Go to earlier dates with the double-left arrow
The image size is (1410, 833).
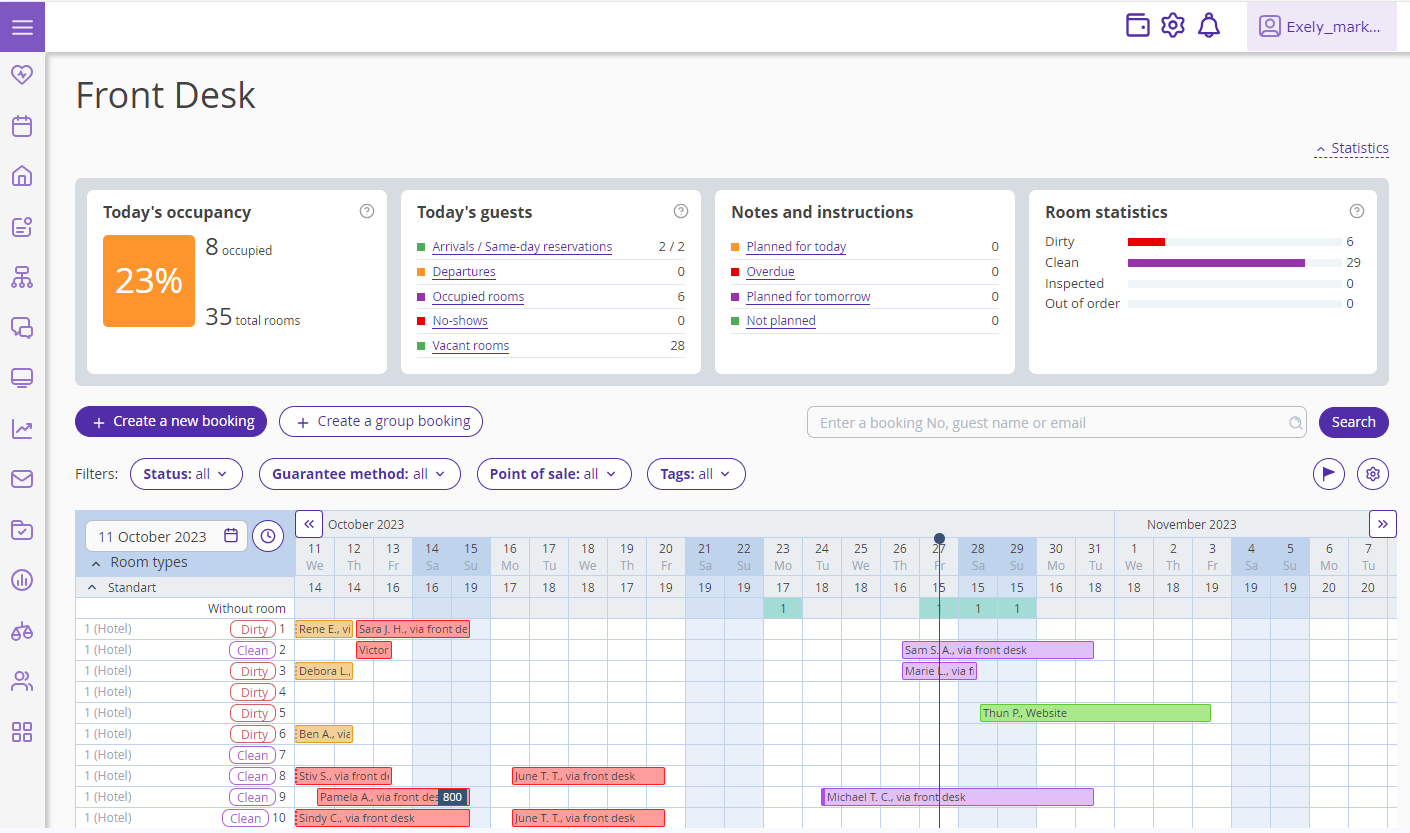pos(309,523)
